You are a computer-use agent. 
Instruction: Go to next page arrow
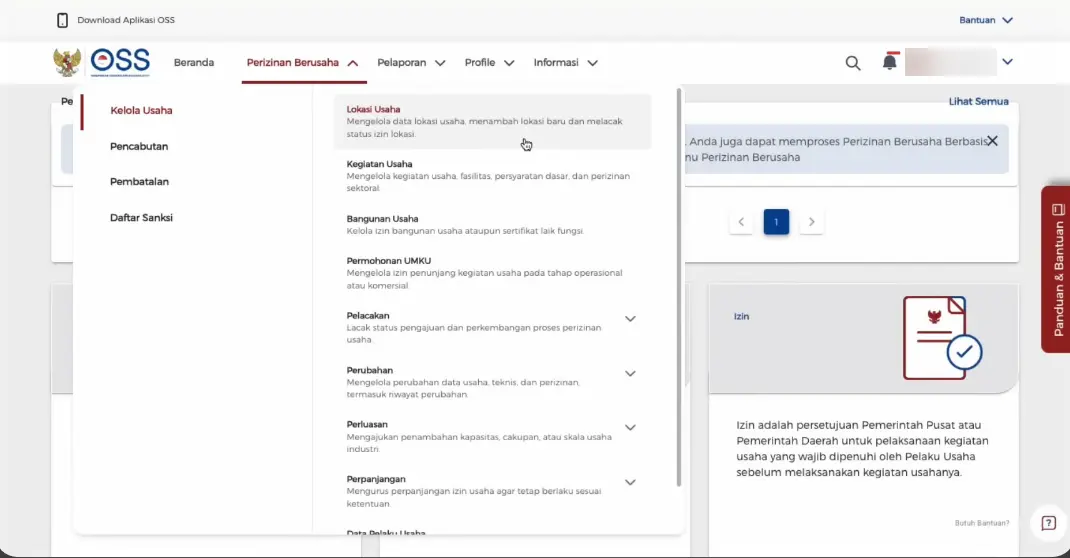(812, 222)
